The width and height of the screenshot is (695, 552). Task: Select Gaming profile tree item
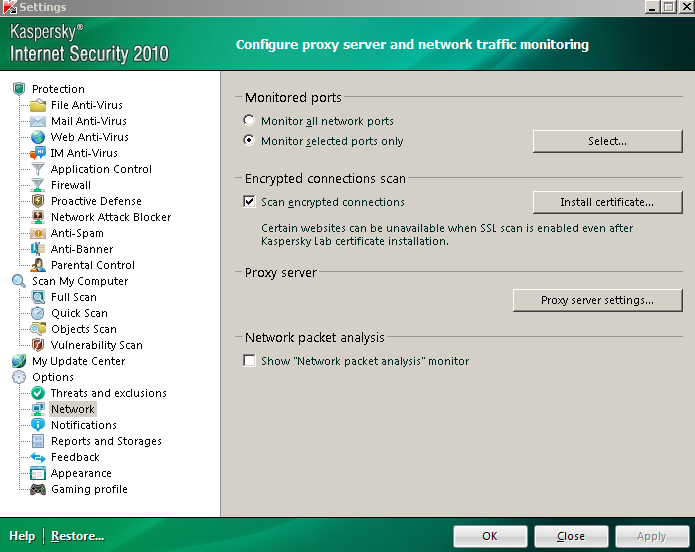(x=89, y=489)
